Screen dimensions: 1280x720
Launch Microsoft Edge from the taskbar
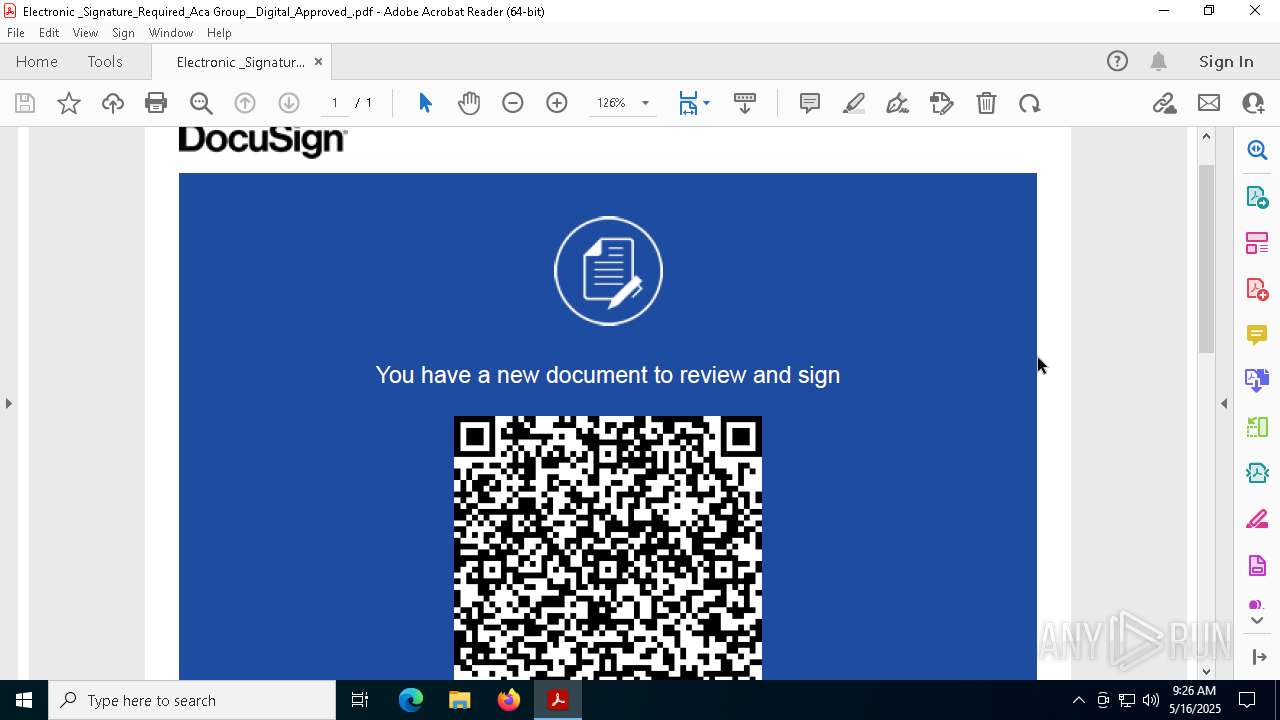411,700
